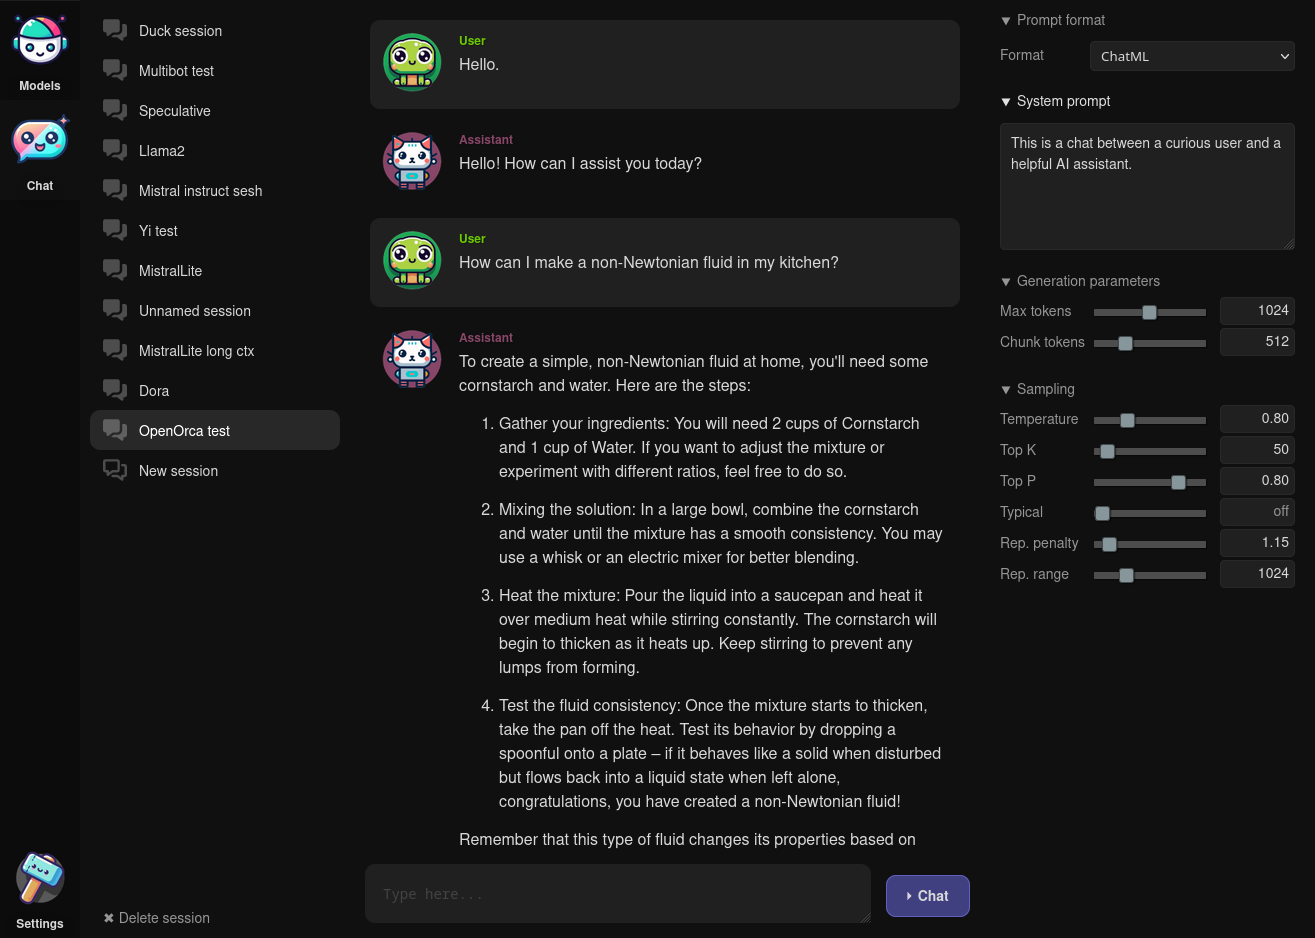Click Delete session link
Screen dimensions: 1315x938
point(164,918)
